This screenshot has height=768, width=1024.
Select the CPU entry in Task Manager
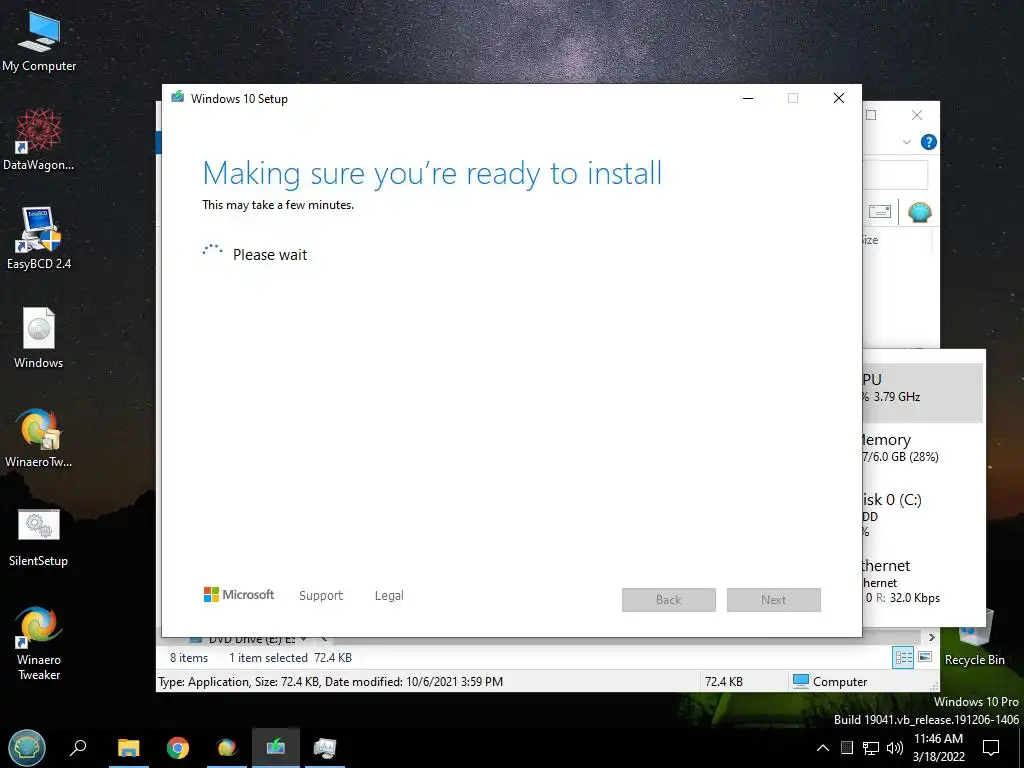(x=922, y=392)
